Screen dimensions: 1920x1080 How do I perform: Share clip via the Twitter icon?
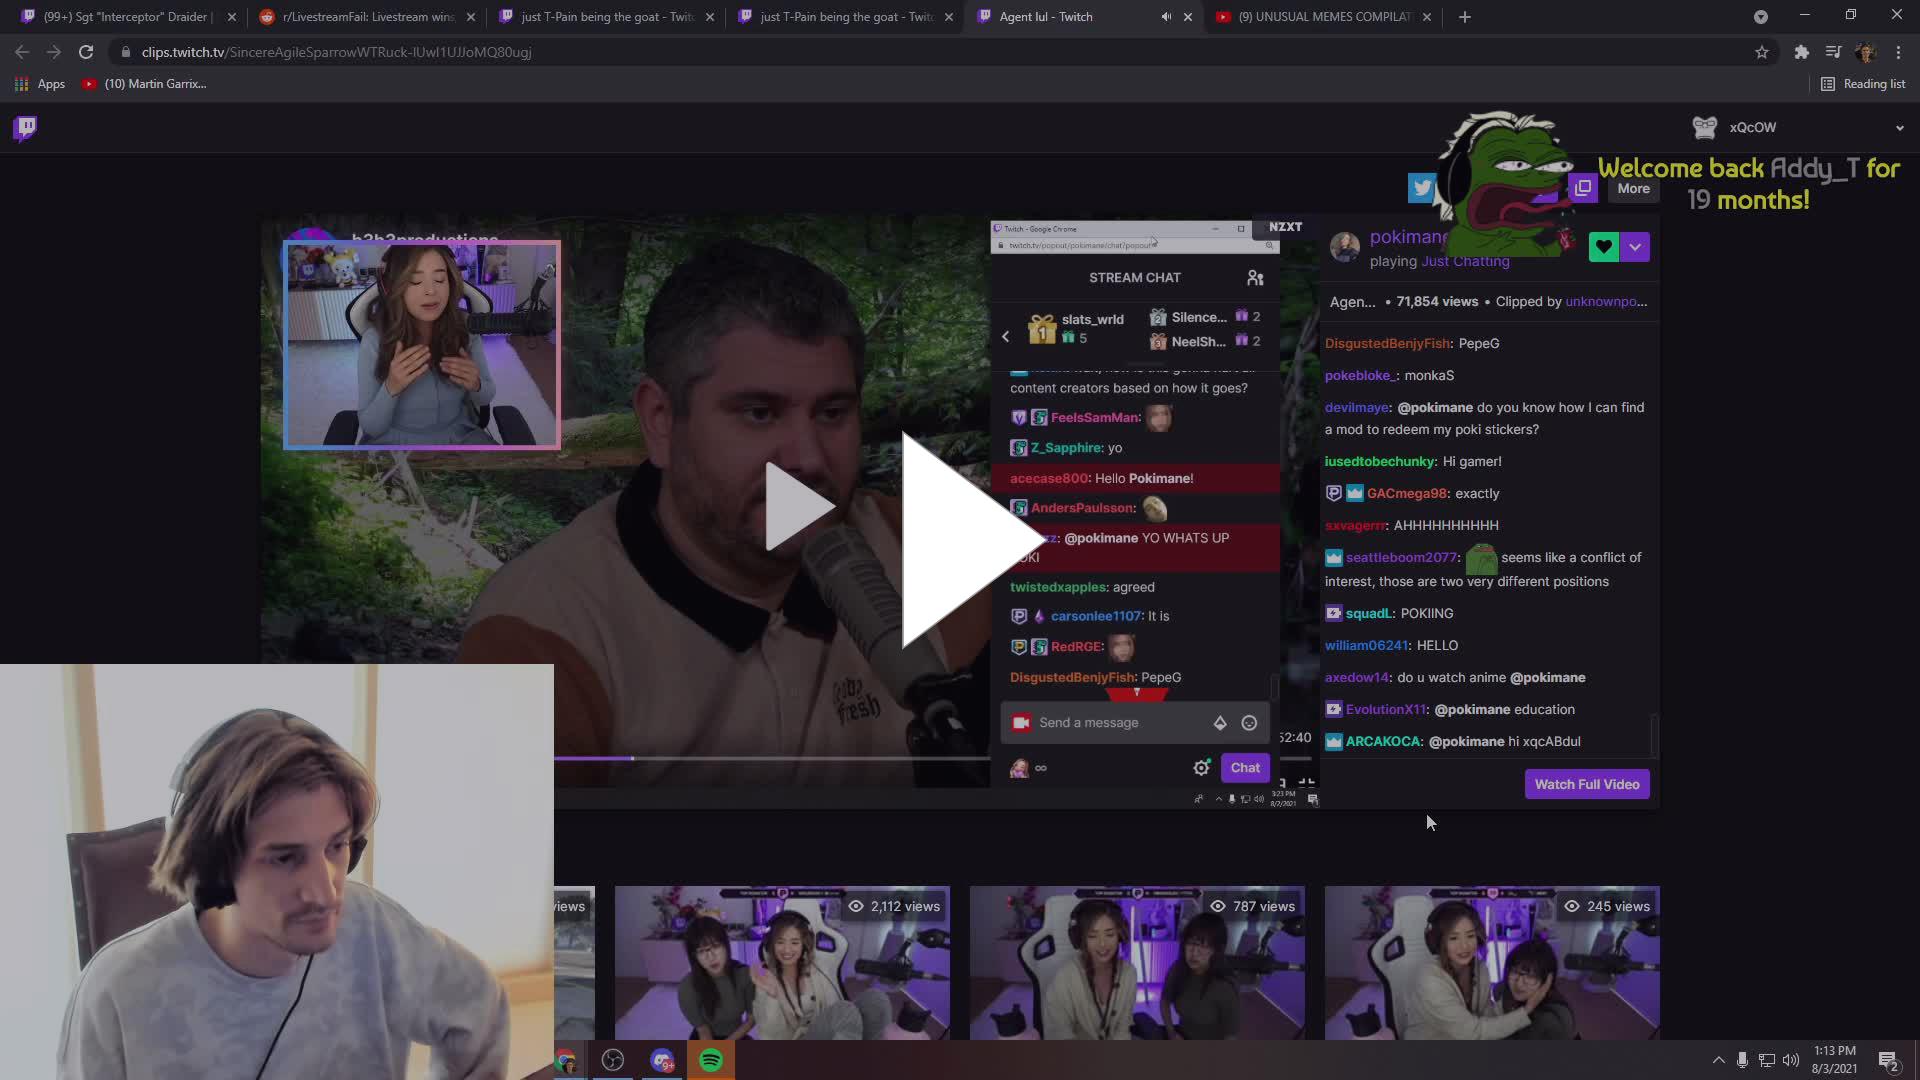1421,188
